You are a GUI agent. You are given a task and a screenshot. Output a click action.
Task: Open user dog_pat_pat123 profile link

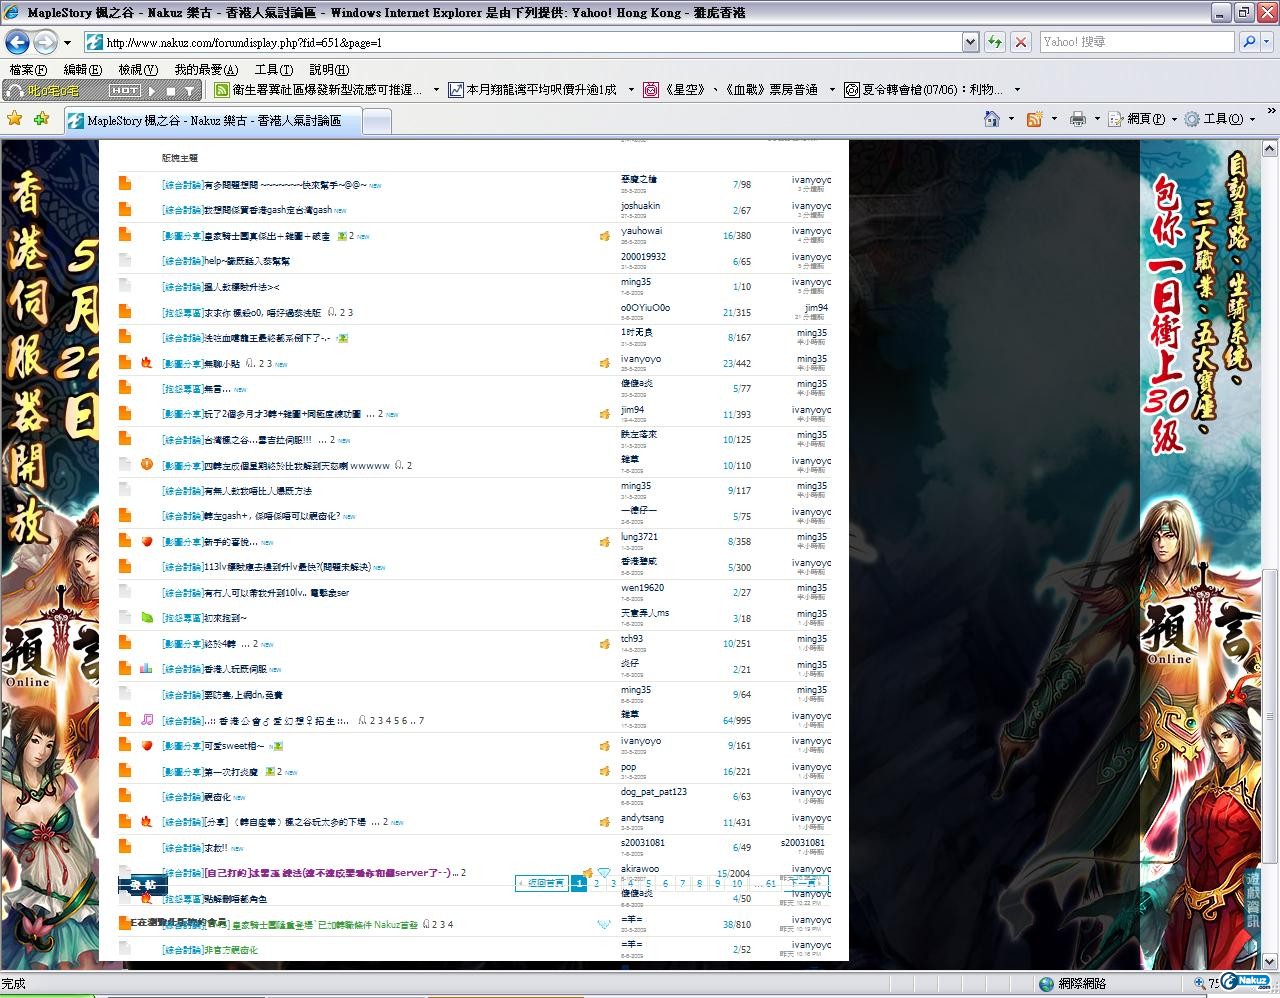click(654, 791)
